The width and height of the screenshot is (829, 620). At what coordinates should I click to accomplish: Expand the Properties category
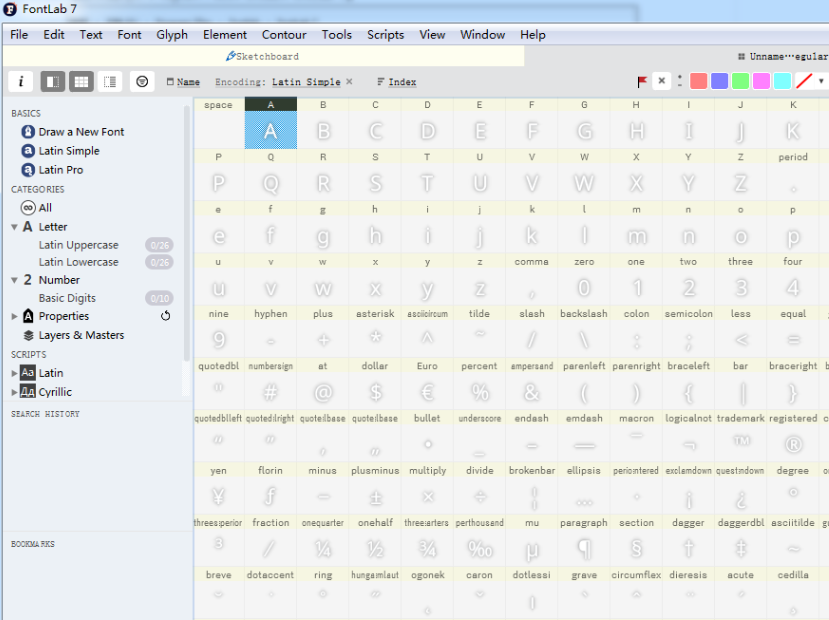pyautogui.click(x=14, y=316)
